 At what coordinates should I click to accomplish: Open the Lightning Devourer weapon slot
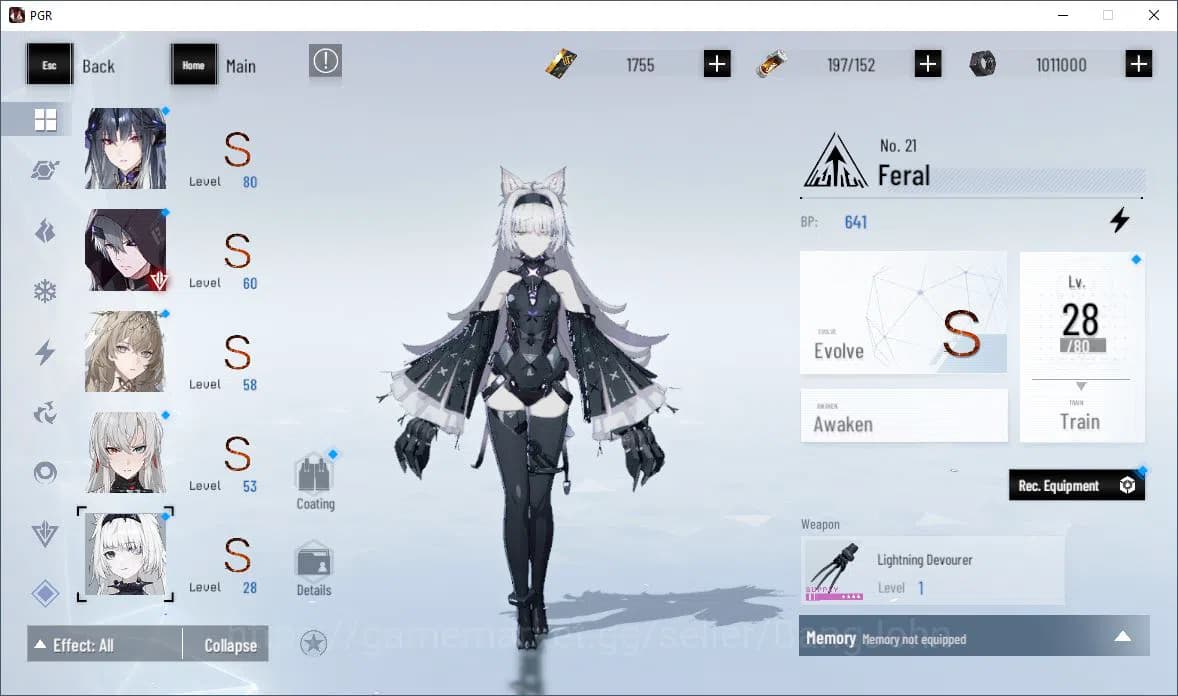point(932,571)
